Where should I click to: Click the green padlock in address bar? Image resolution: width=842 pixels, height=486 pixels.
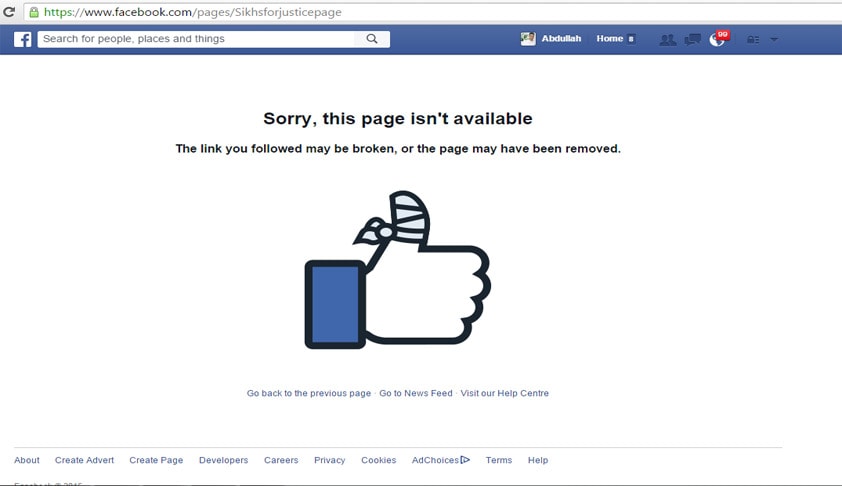pos(34,12)
